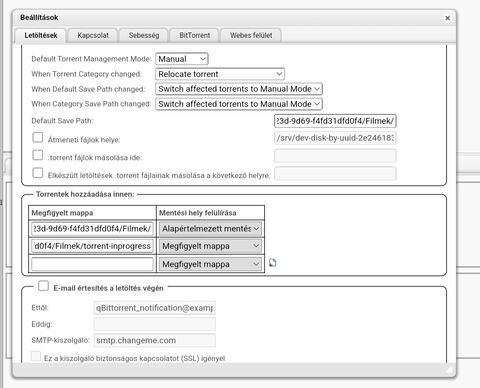Switch to the Kapcsolat tab
The image size is (480, 388).
click(93, 35)
